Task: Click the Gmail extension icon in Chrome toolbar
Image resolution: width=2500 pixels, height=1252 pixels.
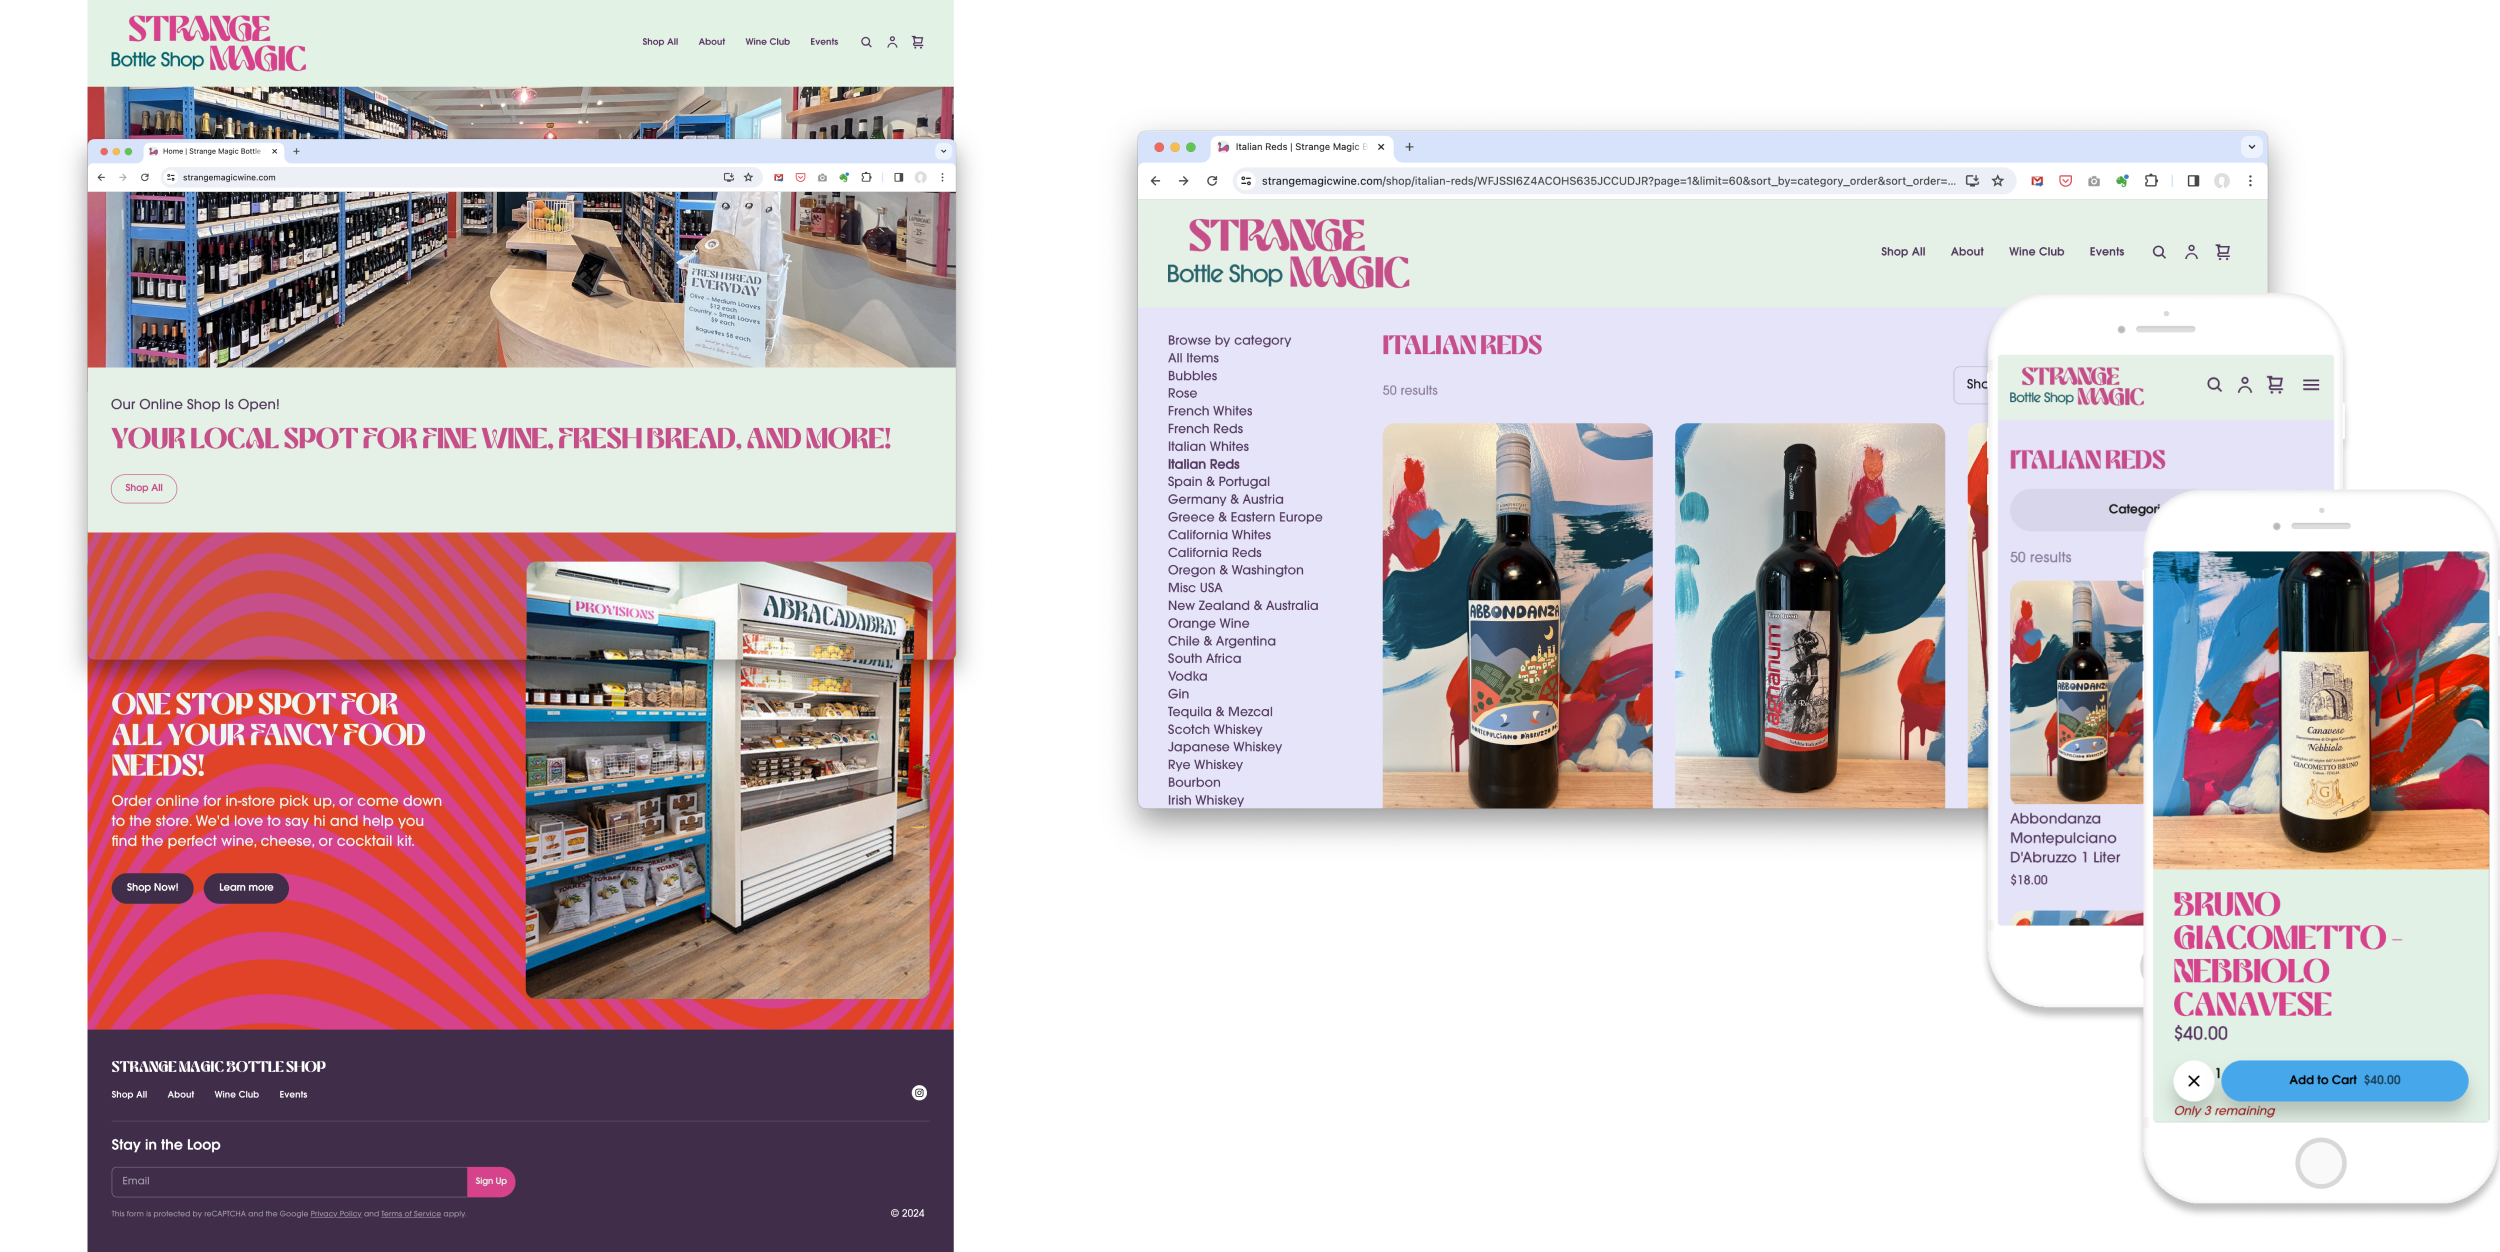Action: click(x=2036, y=181)
